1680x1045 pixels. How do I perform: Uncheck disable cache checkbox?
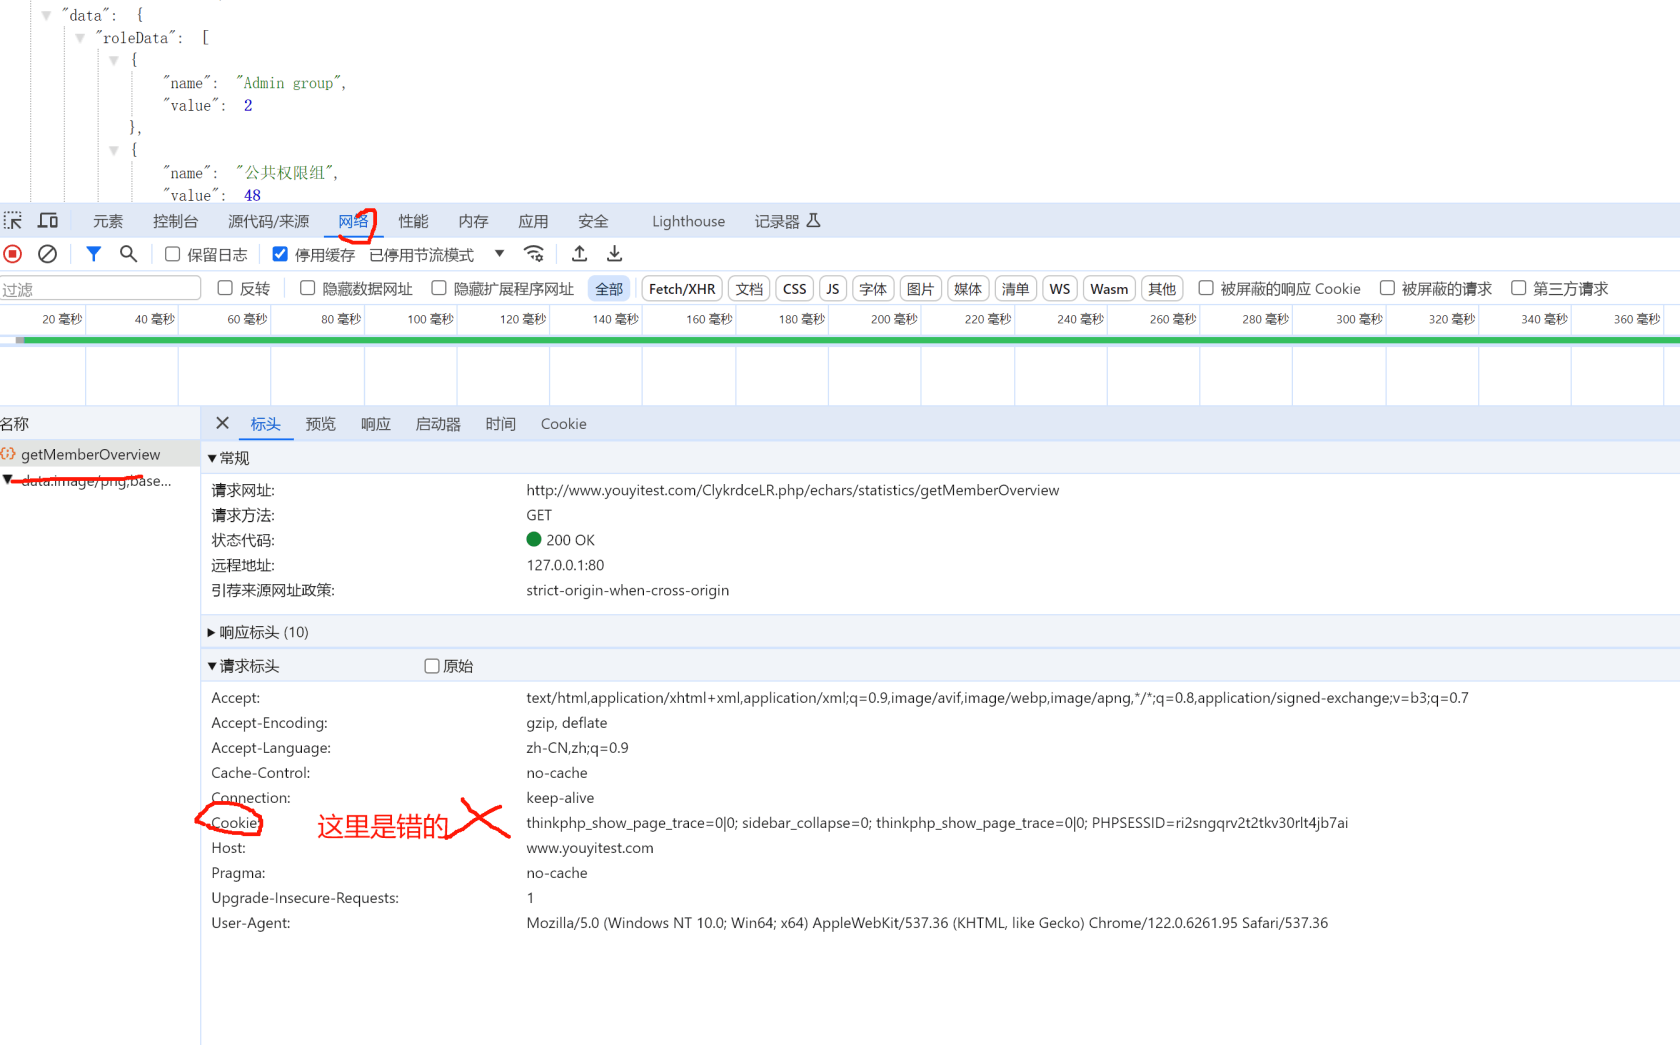pyautogui.click(x=280, y=254)
